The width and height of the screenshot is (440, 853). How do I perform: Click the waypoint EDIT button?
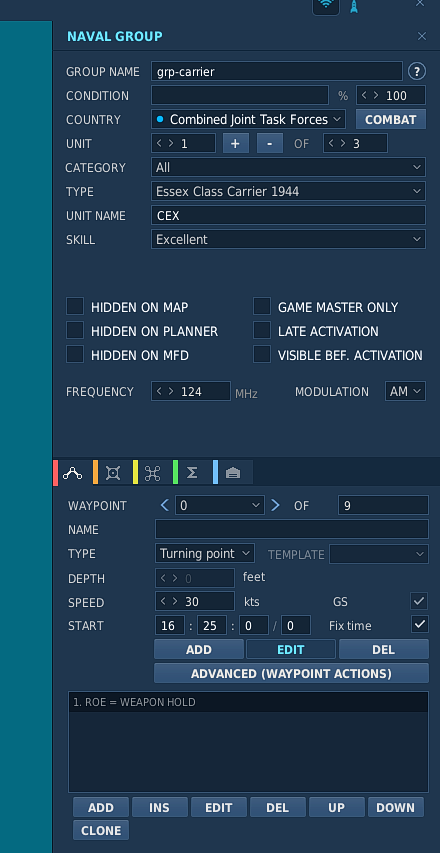point(290,649)
